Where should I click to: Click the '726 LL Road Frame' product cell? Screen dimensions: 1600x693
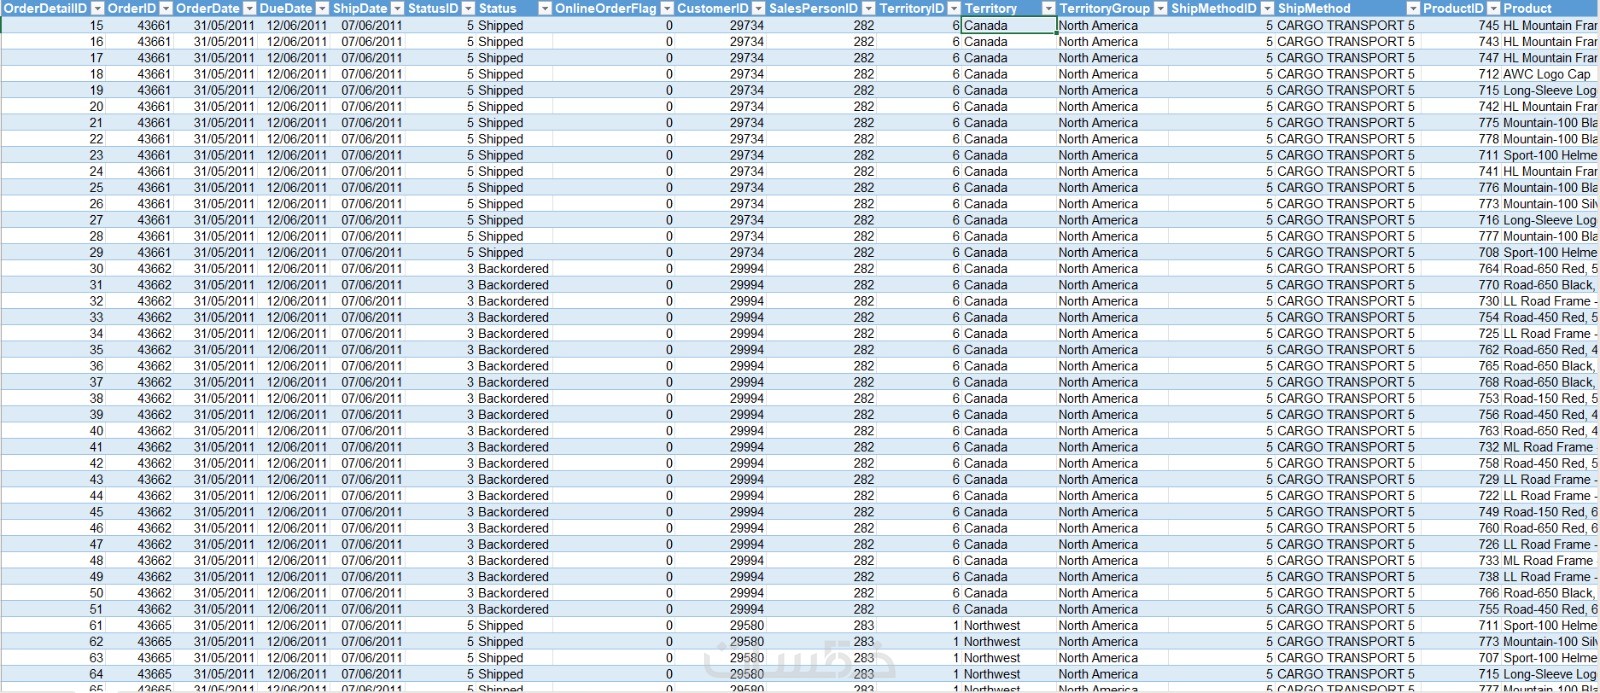pyautogui.click(x=1536, y=544)
